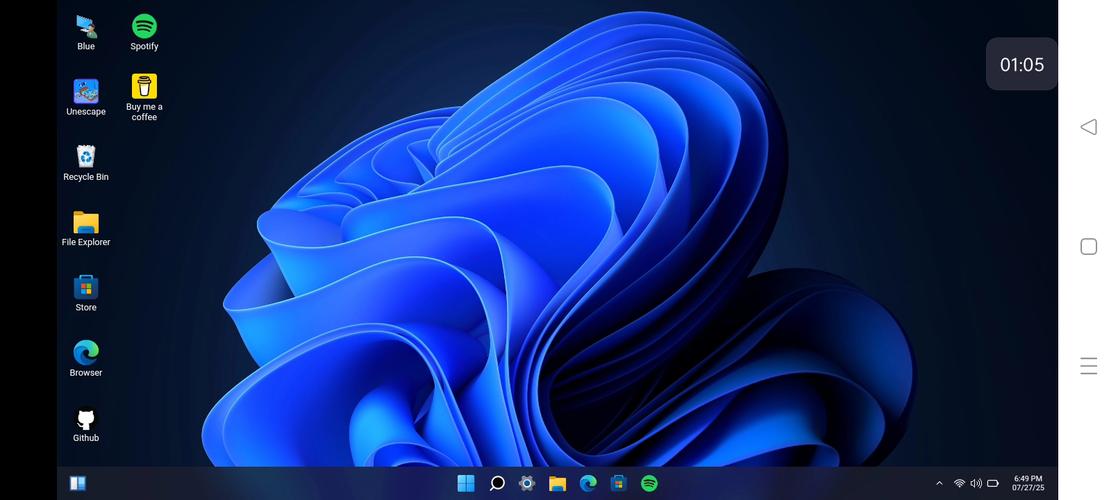Tap the Android recents menu button

1089,366
